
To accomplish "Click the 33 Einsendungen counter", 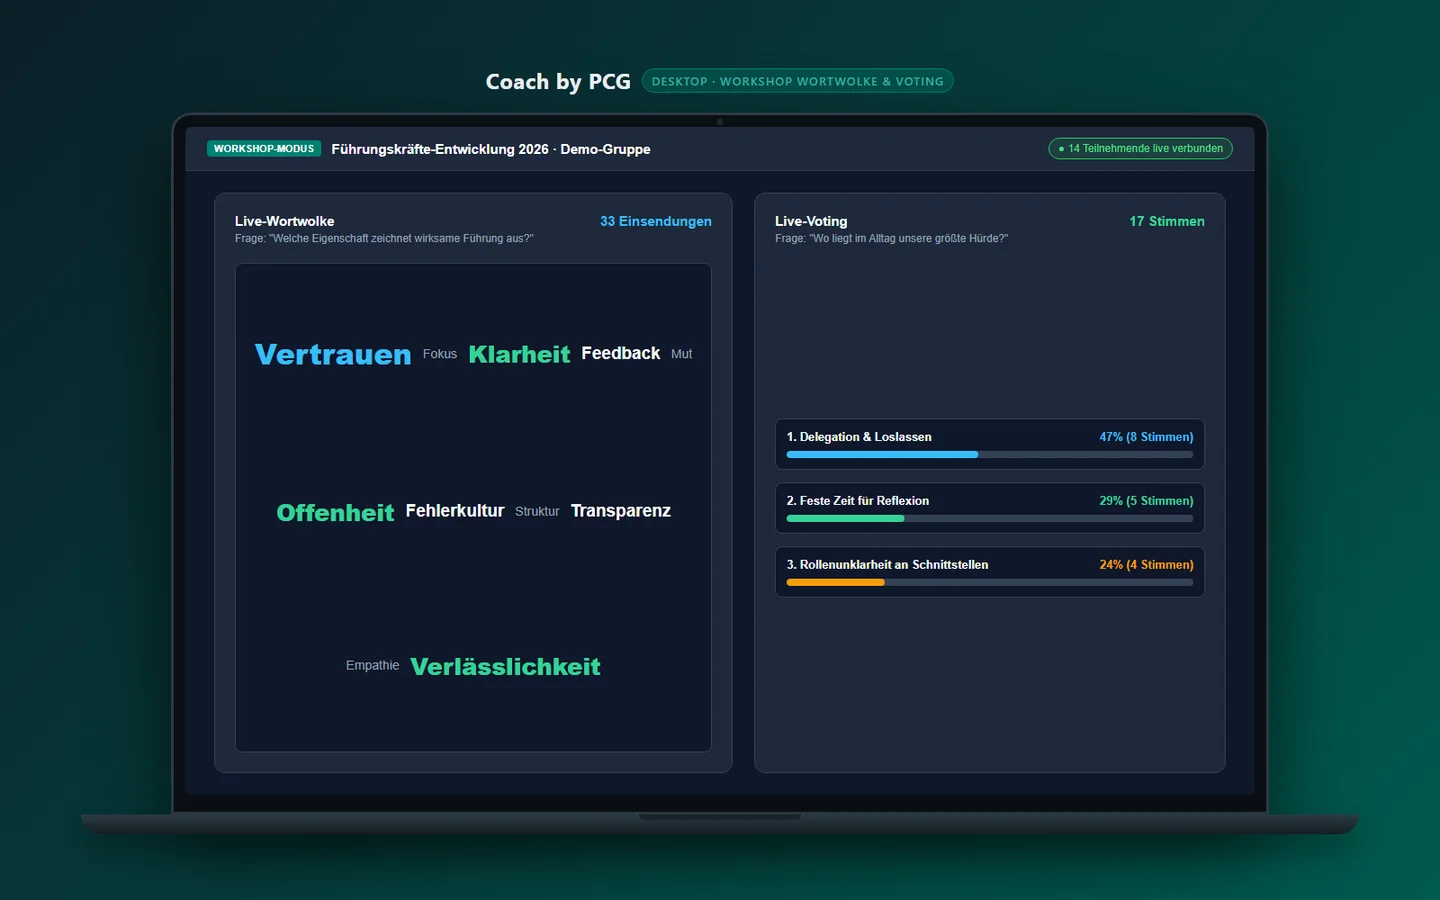I will coord(656,221).
